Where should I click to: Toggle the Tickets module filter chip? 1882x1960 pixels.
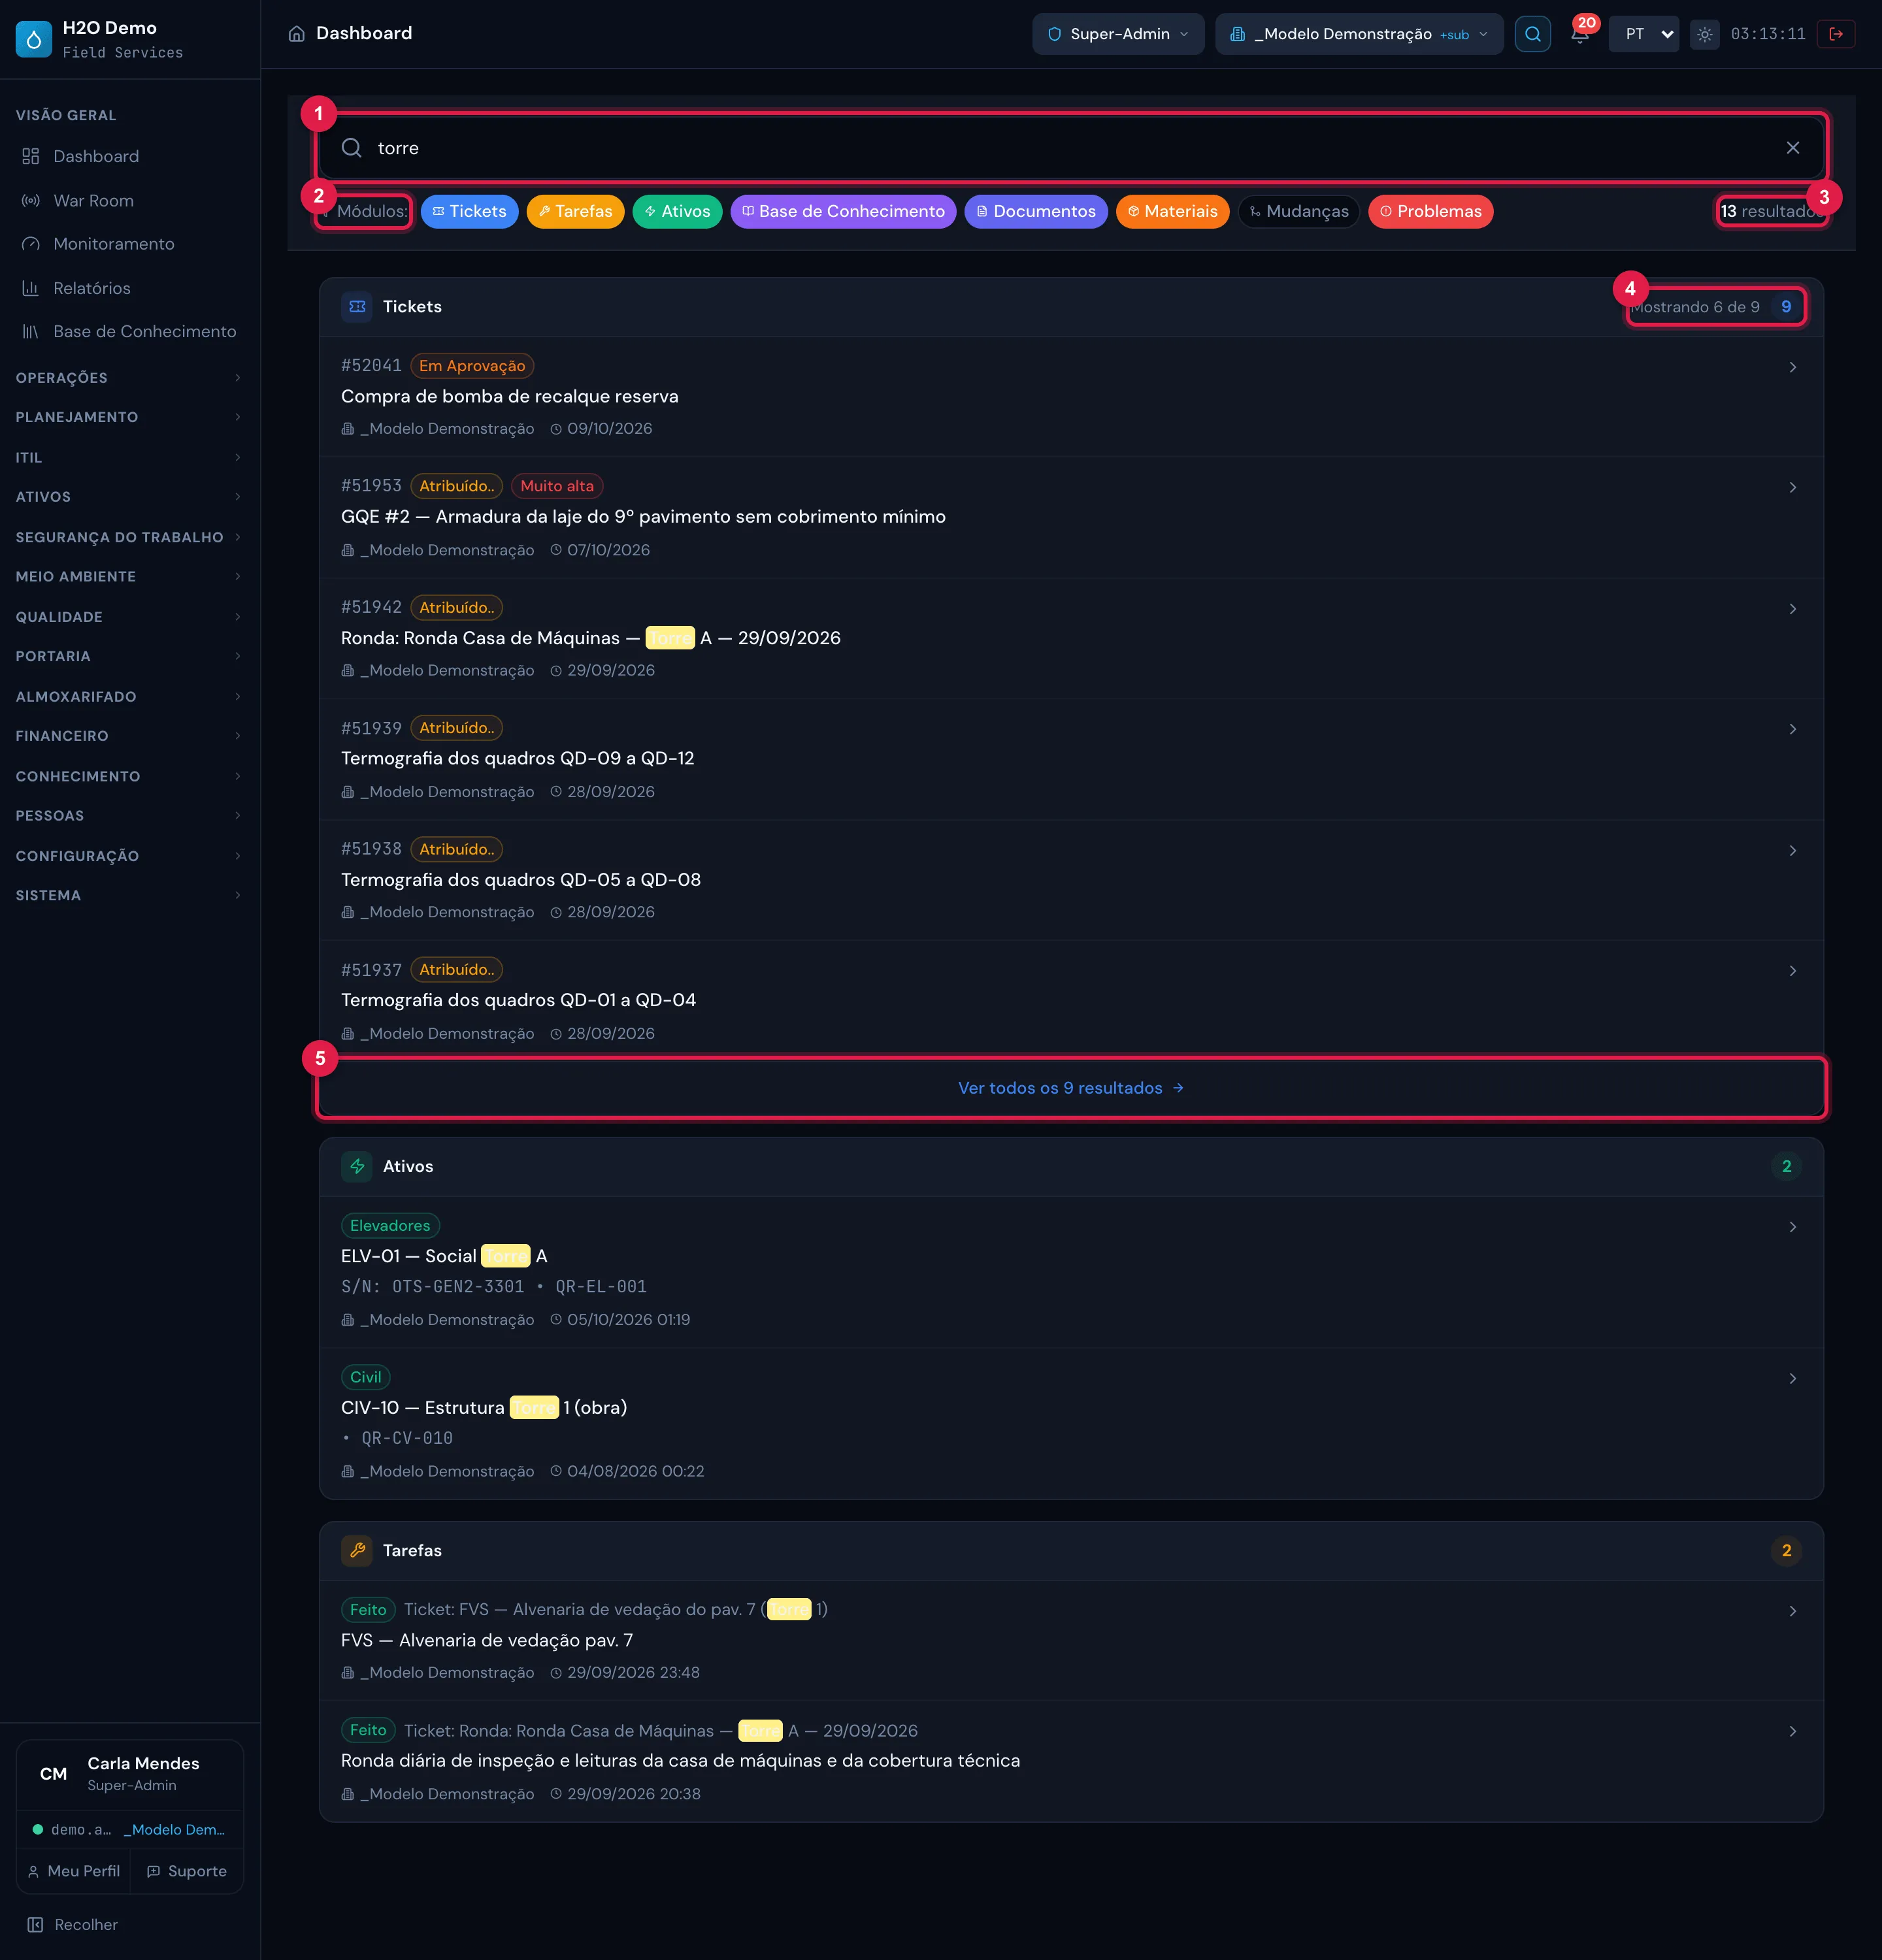coord(469,211)
